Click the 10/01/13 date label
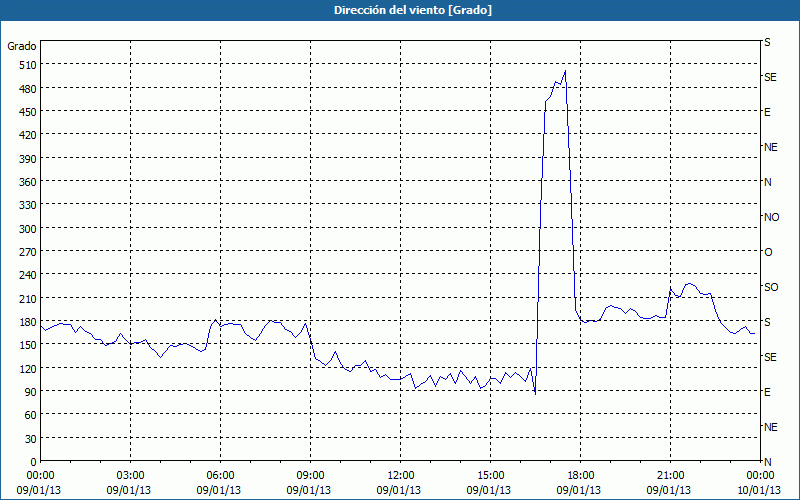The height and width of the screenshot is (500, 800). click(x=760, y=490)
